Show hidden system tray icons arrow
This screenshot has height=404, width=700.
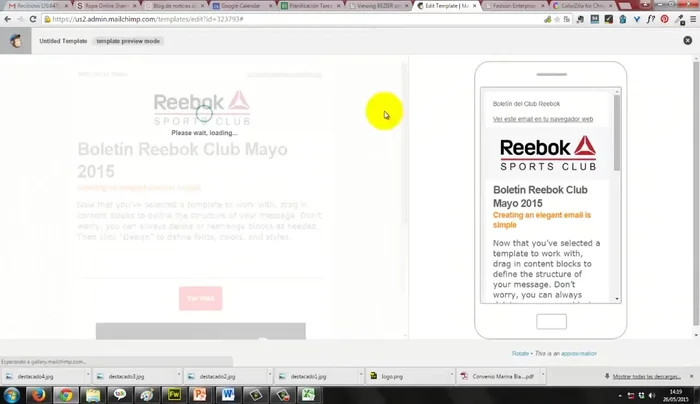tap(620, 396)
